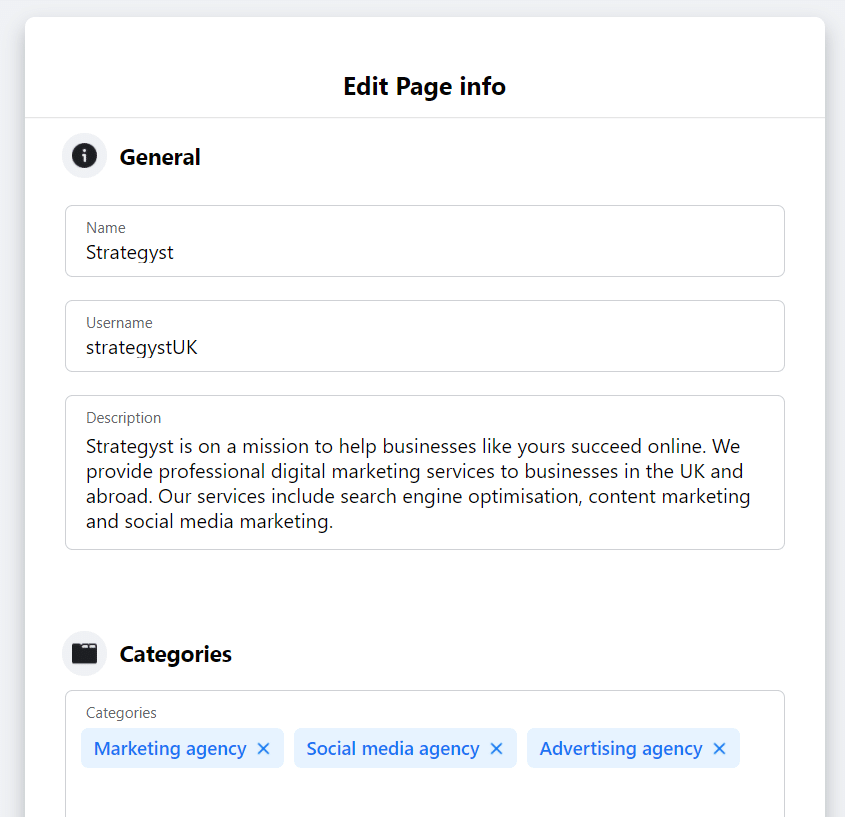Remove the Social media agency category via its X
Screen dimensions: 845x817
click(496, 748)
